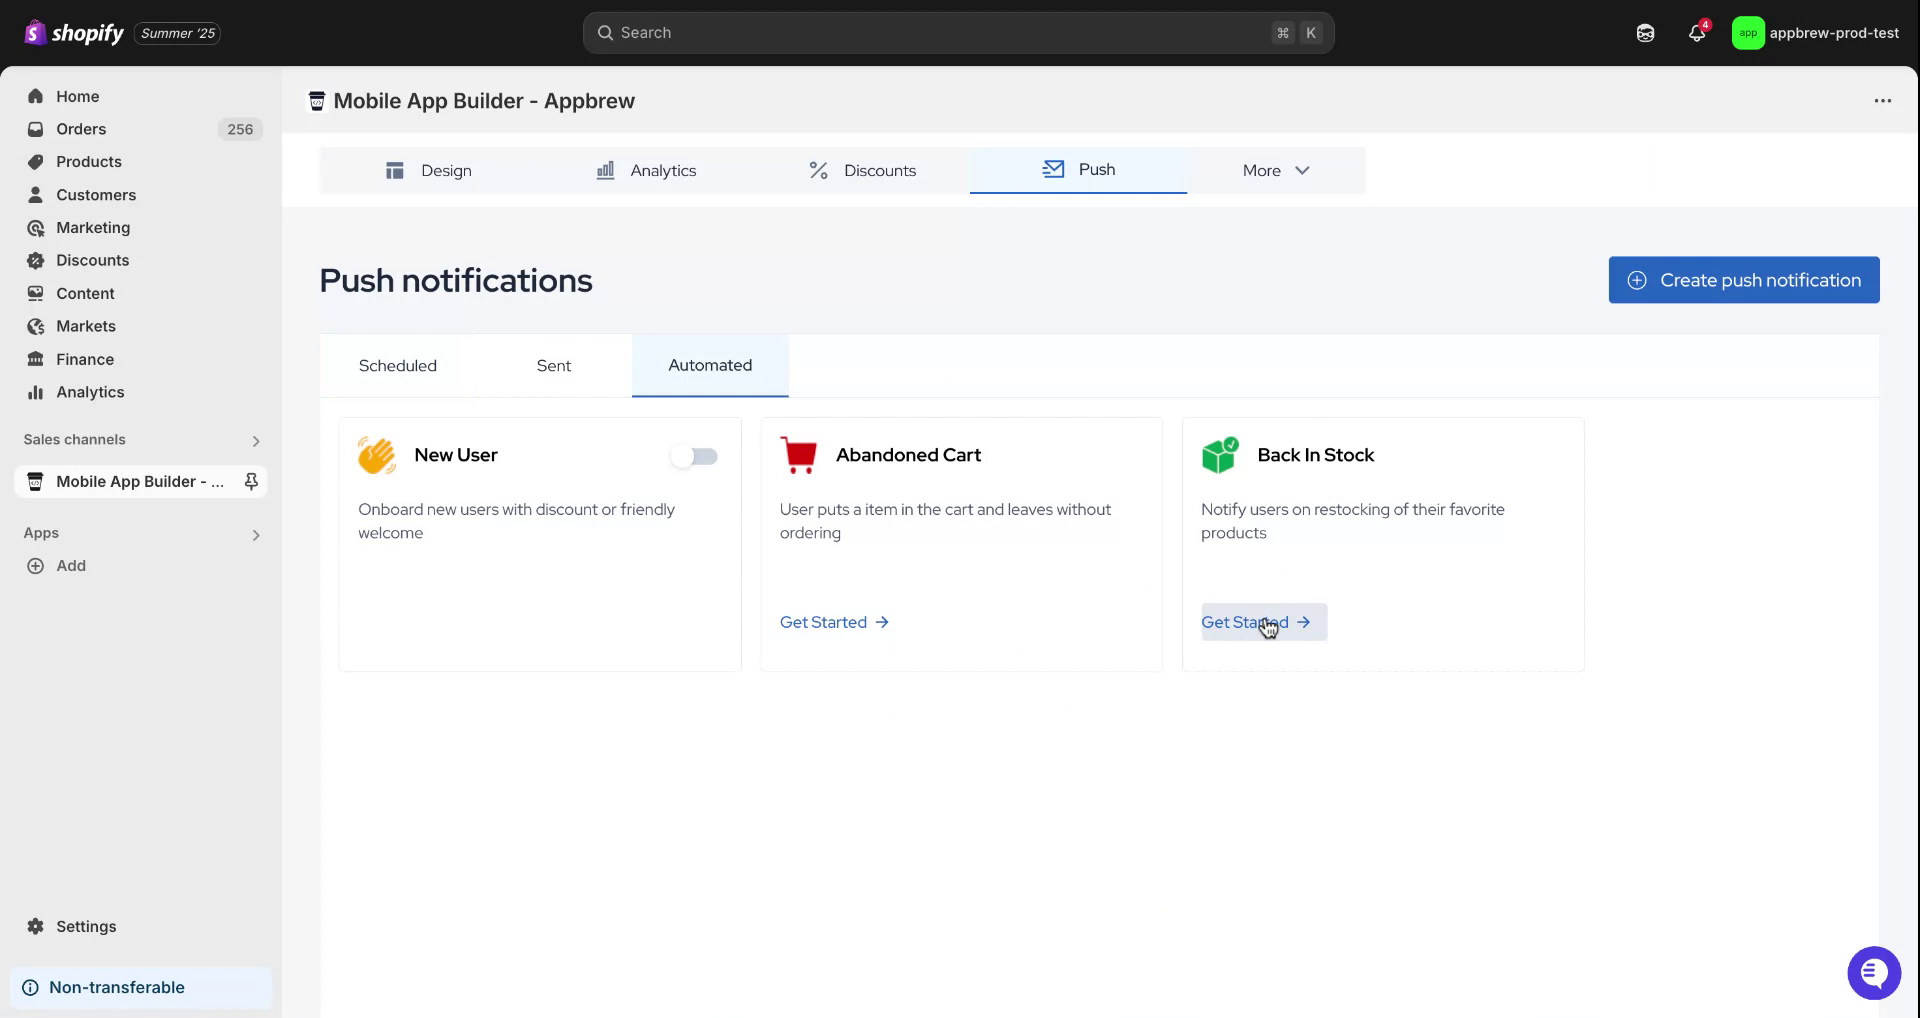Enable the New User automation toggle
Image resolution: width=1920 pixels, height=1018 pixels.
[x=695, y=456]
